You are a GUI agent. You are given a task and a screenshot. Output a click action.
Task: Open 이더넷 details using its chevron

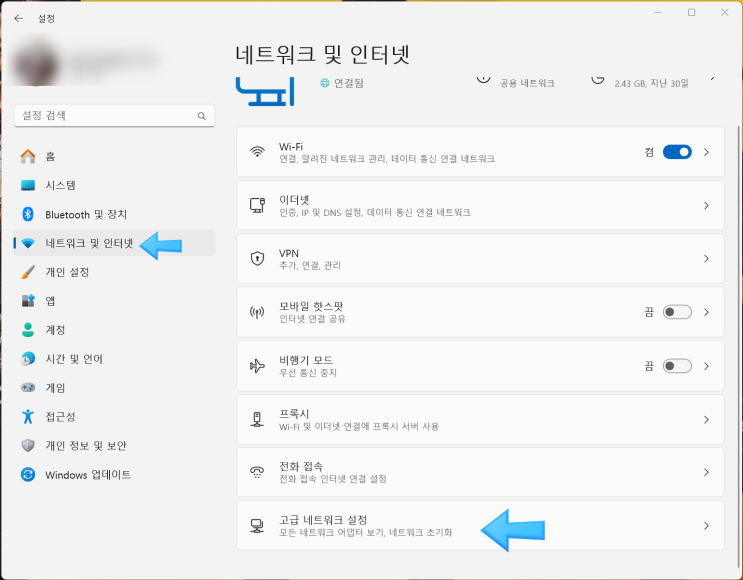tap(707, 206)
